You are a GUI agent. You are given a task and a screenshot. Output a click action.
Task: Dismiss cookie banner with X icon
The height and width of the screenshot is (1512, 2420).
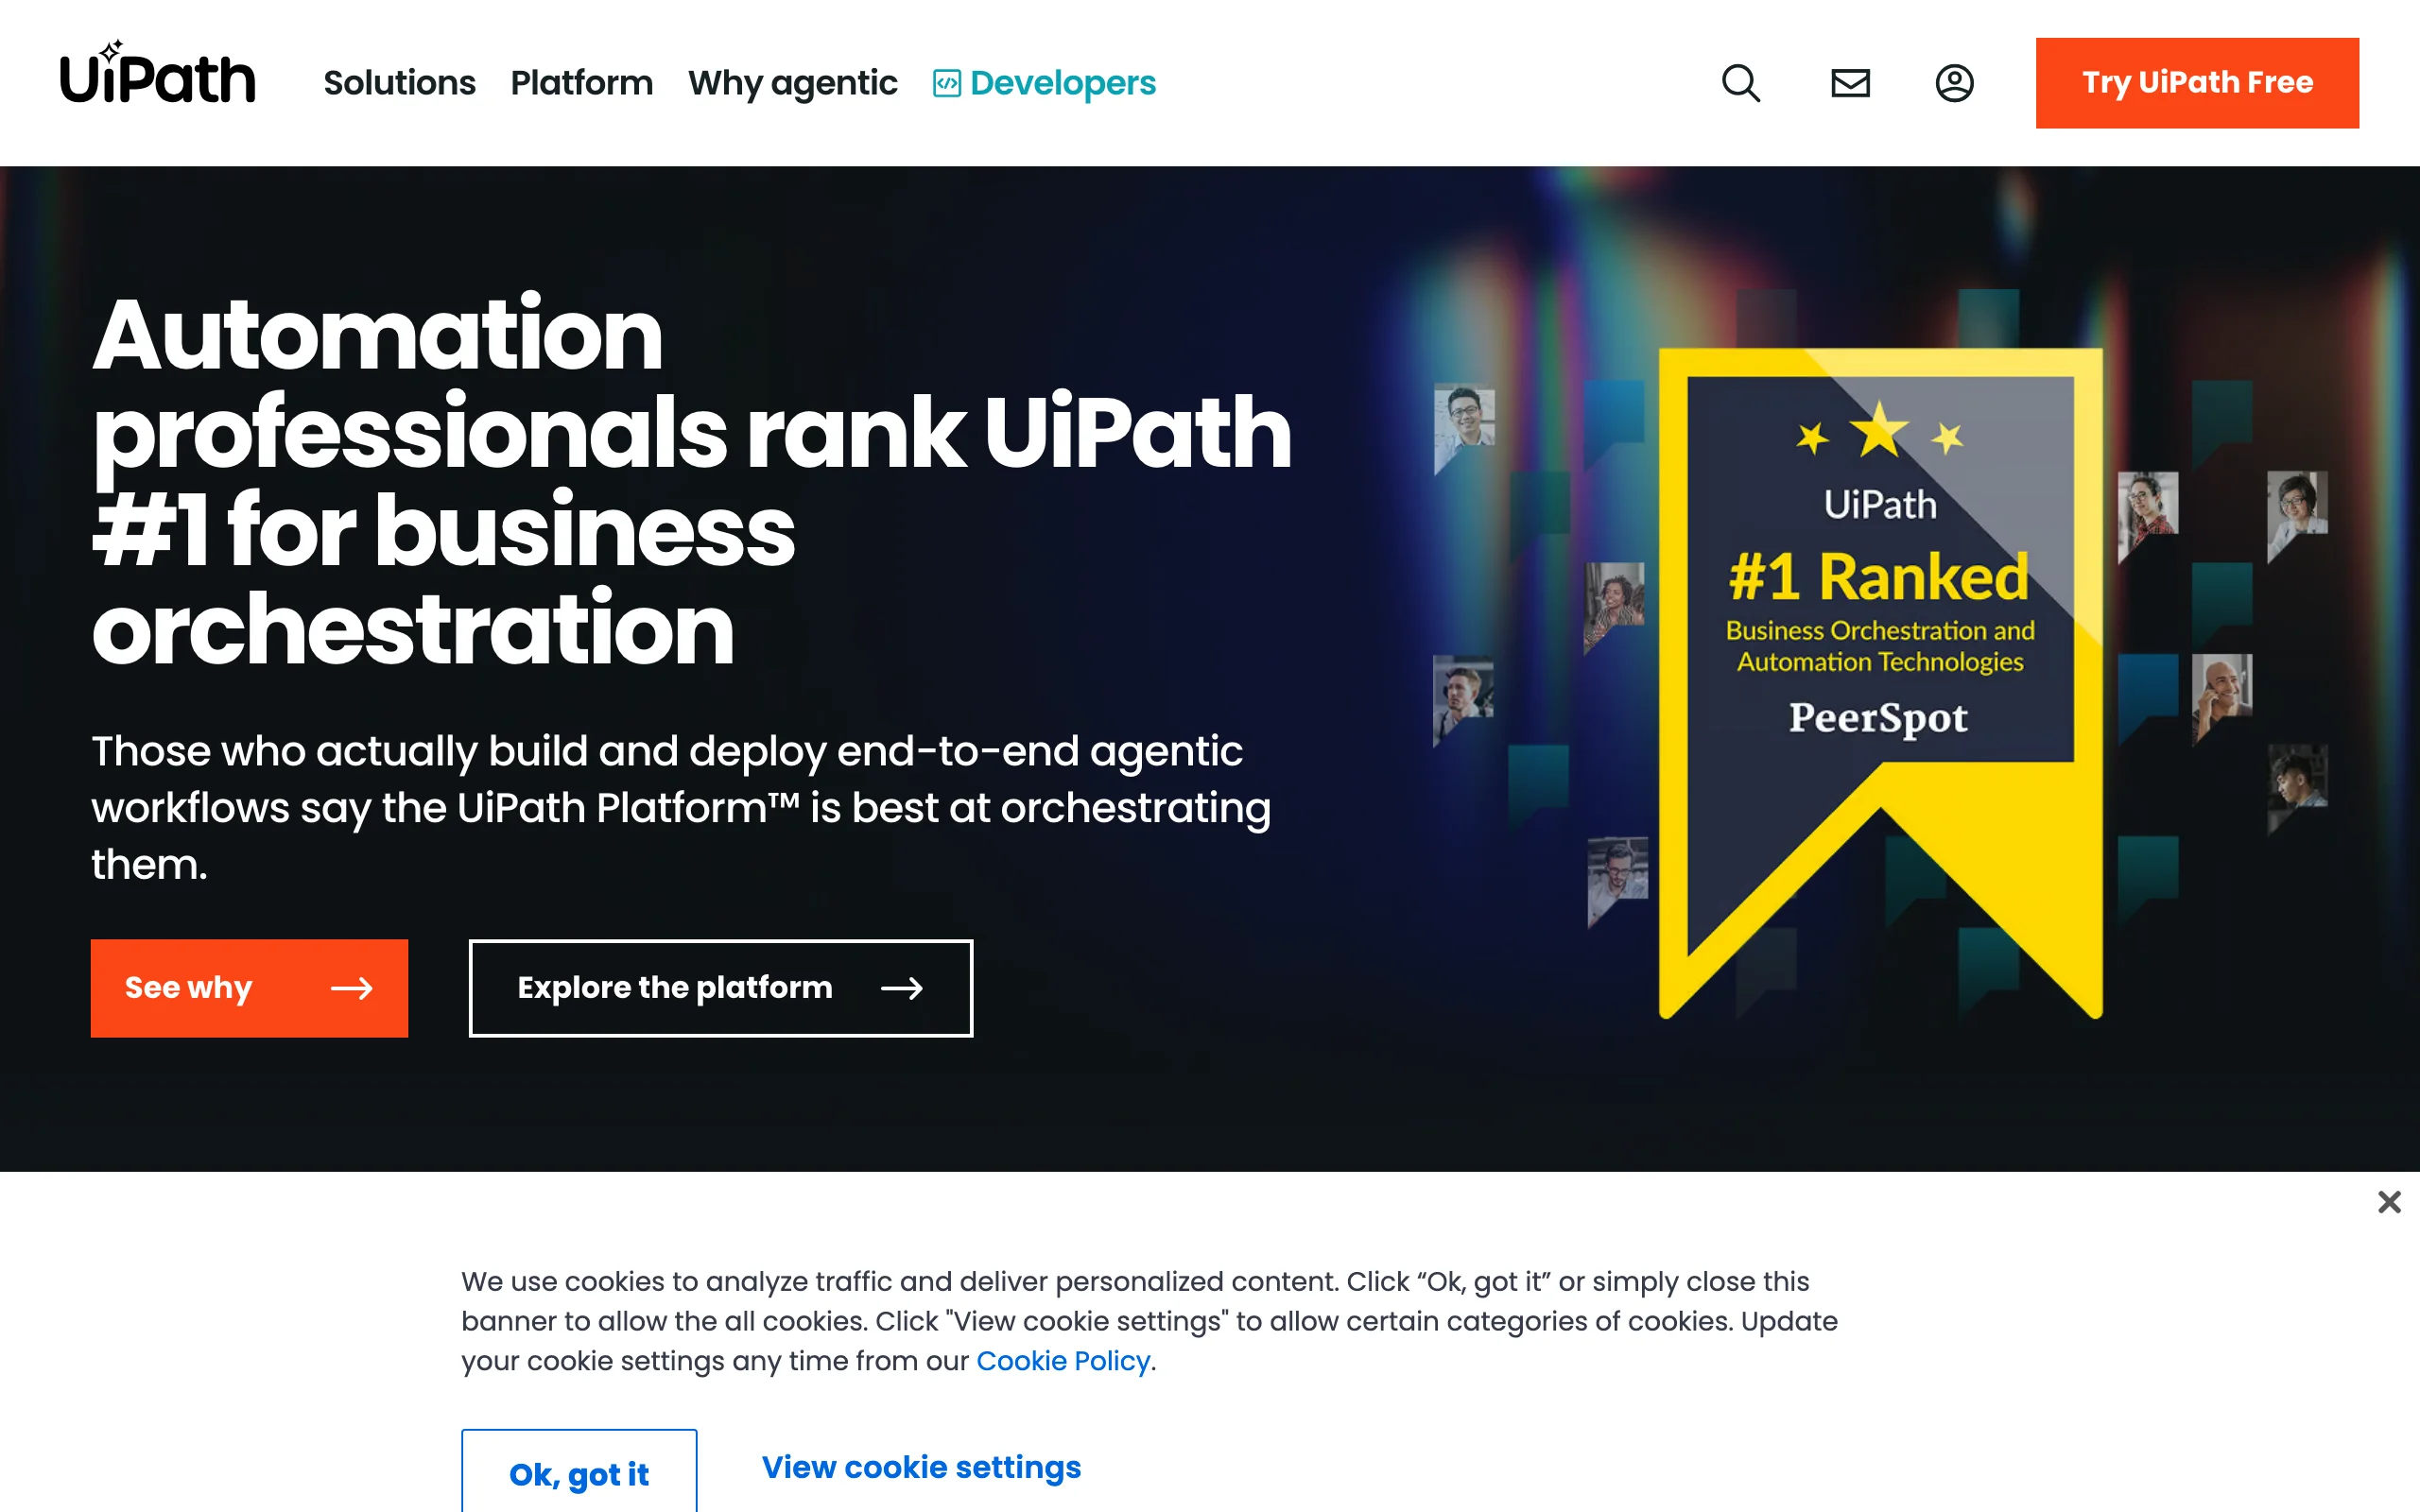[x=2389, y=1201]
